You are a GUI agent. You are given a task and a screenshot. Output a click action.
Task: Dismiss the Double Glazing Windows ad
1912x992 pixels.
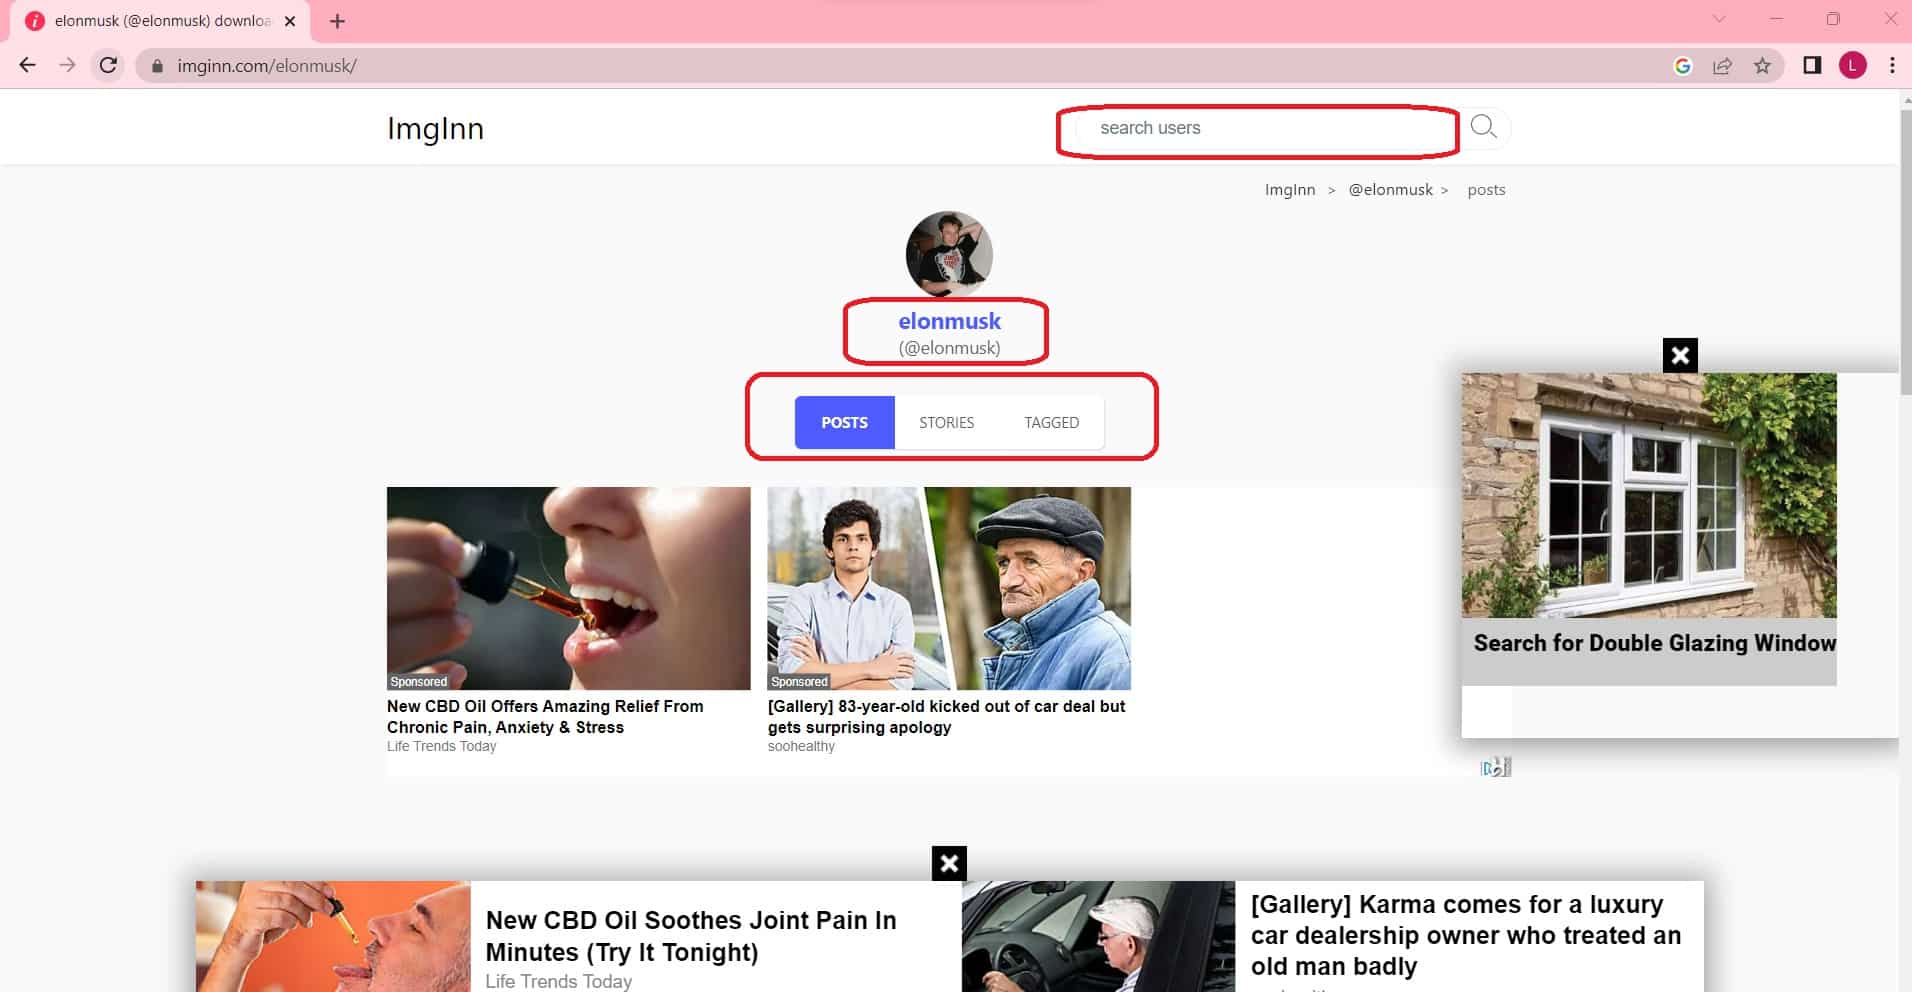point(1679,355)
